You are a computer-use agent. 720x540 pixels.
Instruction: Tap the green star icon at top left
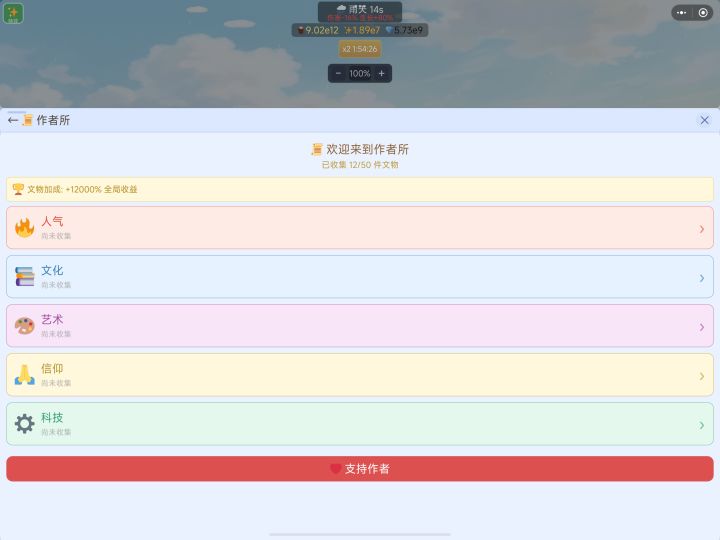pyautogui.click(x=13, y=13)
